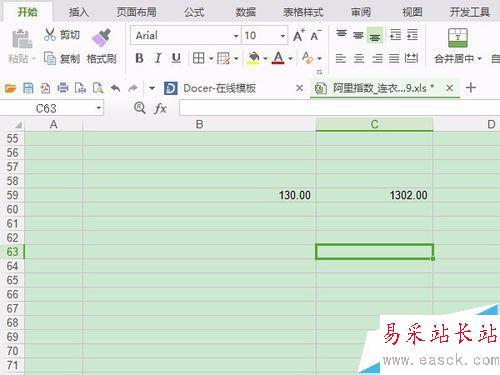Align text left
Screen dimensions: 500x375
[341, 59]
